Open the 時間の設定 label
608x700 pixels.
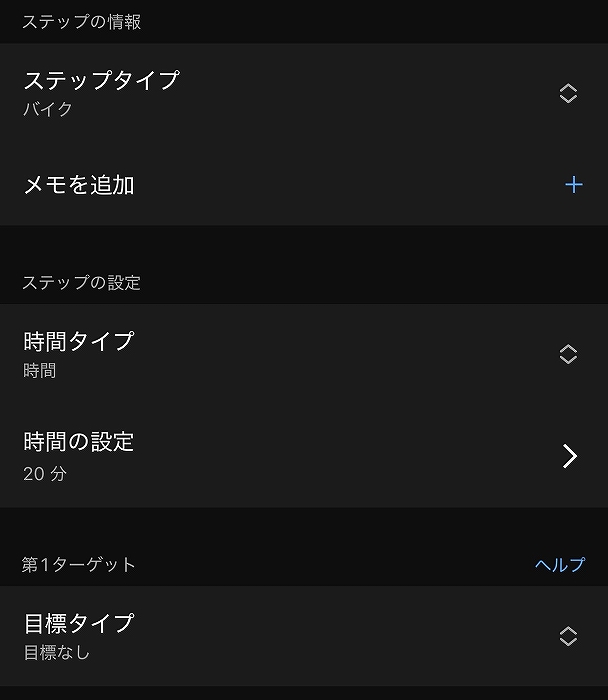pyautogui.click(x=78, y=441)
